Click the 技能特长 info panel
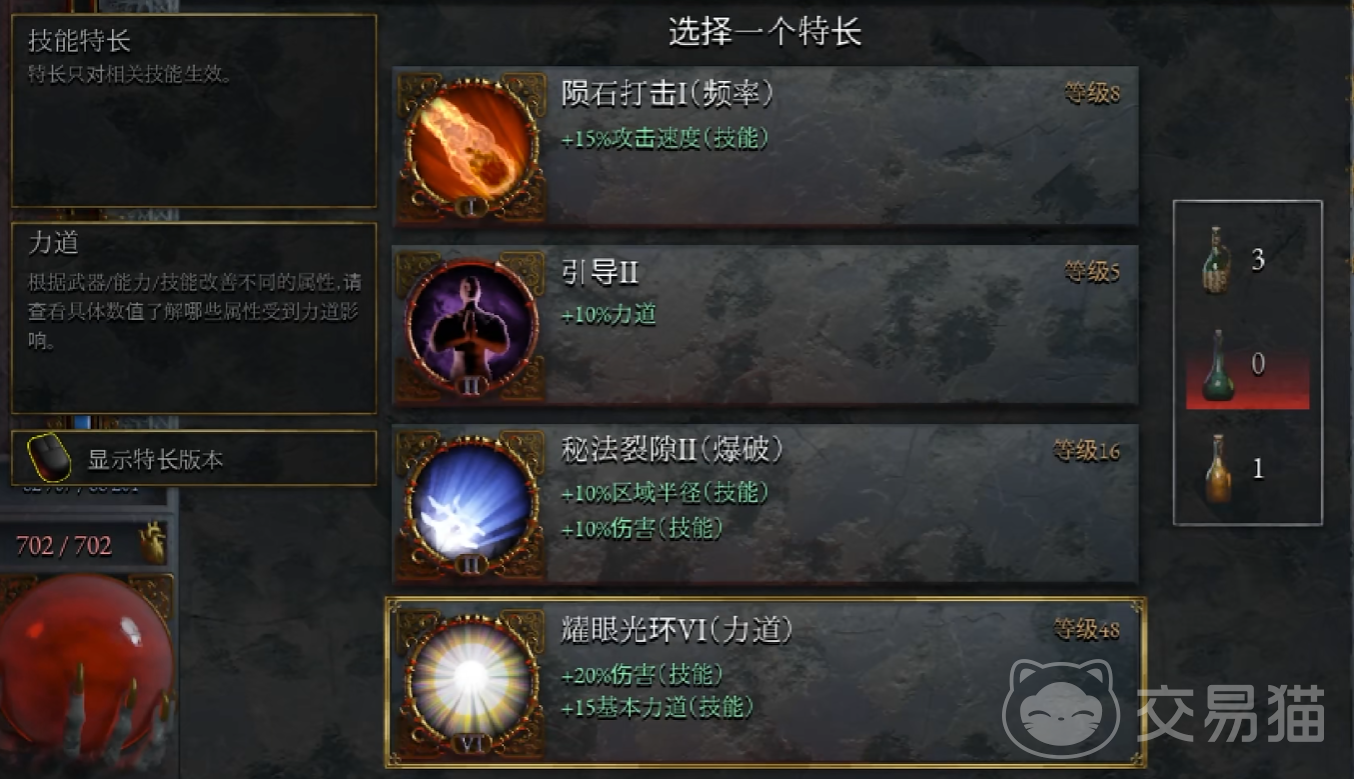The image size is (1354, 779). pos(194,111)
